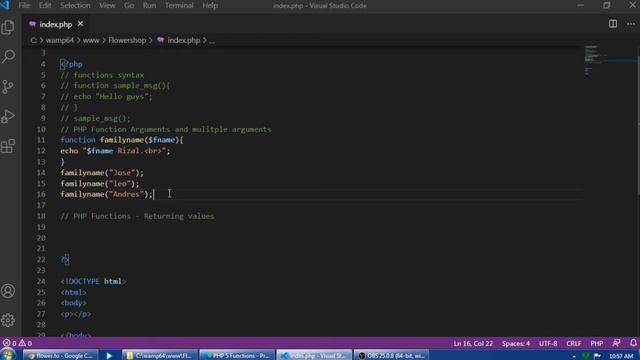Screen dimensions: 640x360
Task: Open the Accounts menu icon
Action: click(x=8, y=291)
